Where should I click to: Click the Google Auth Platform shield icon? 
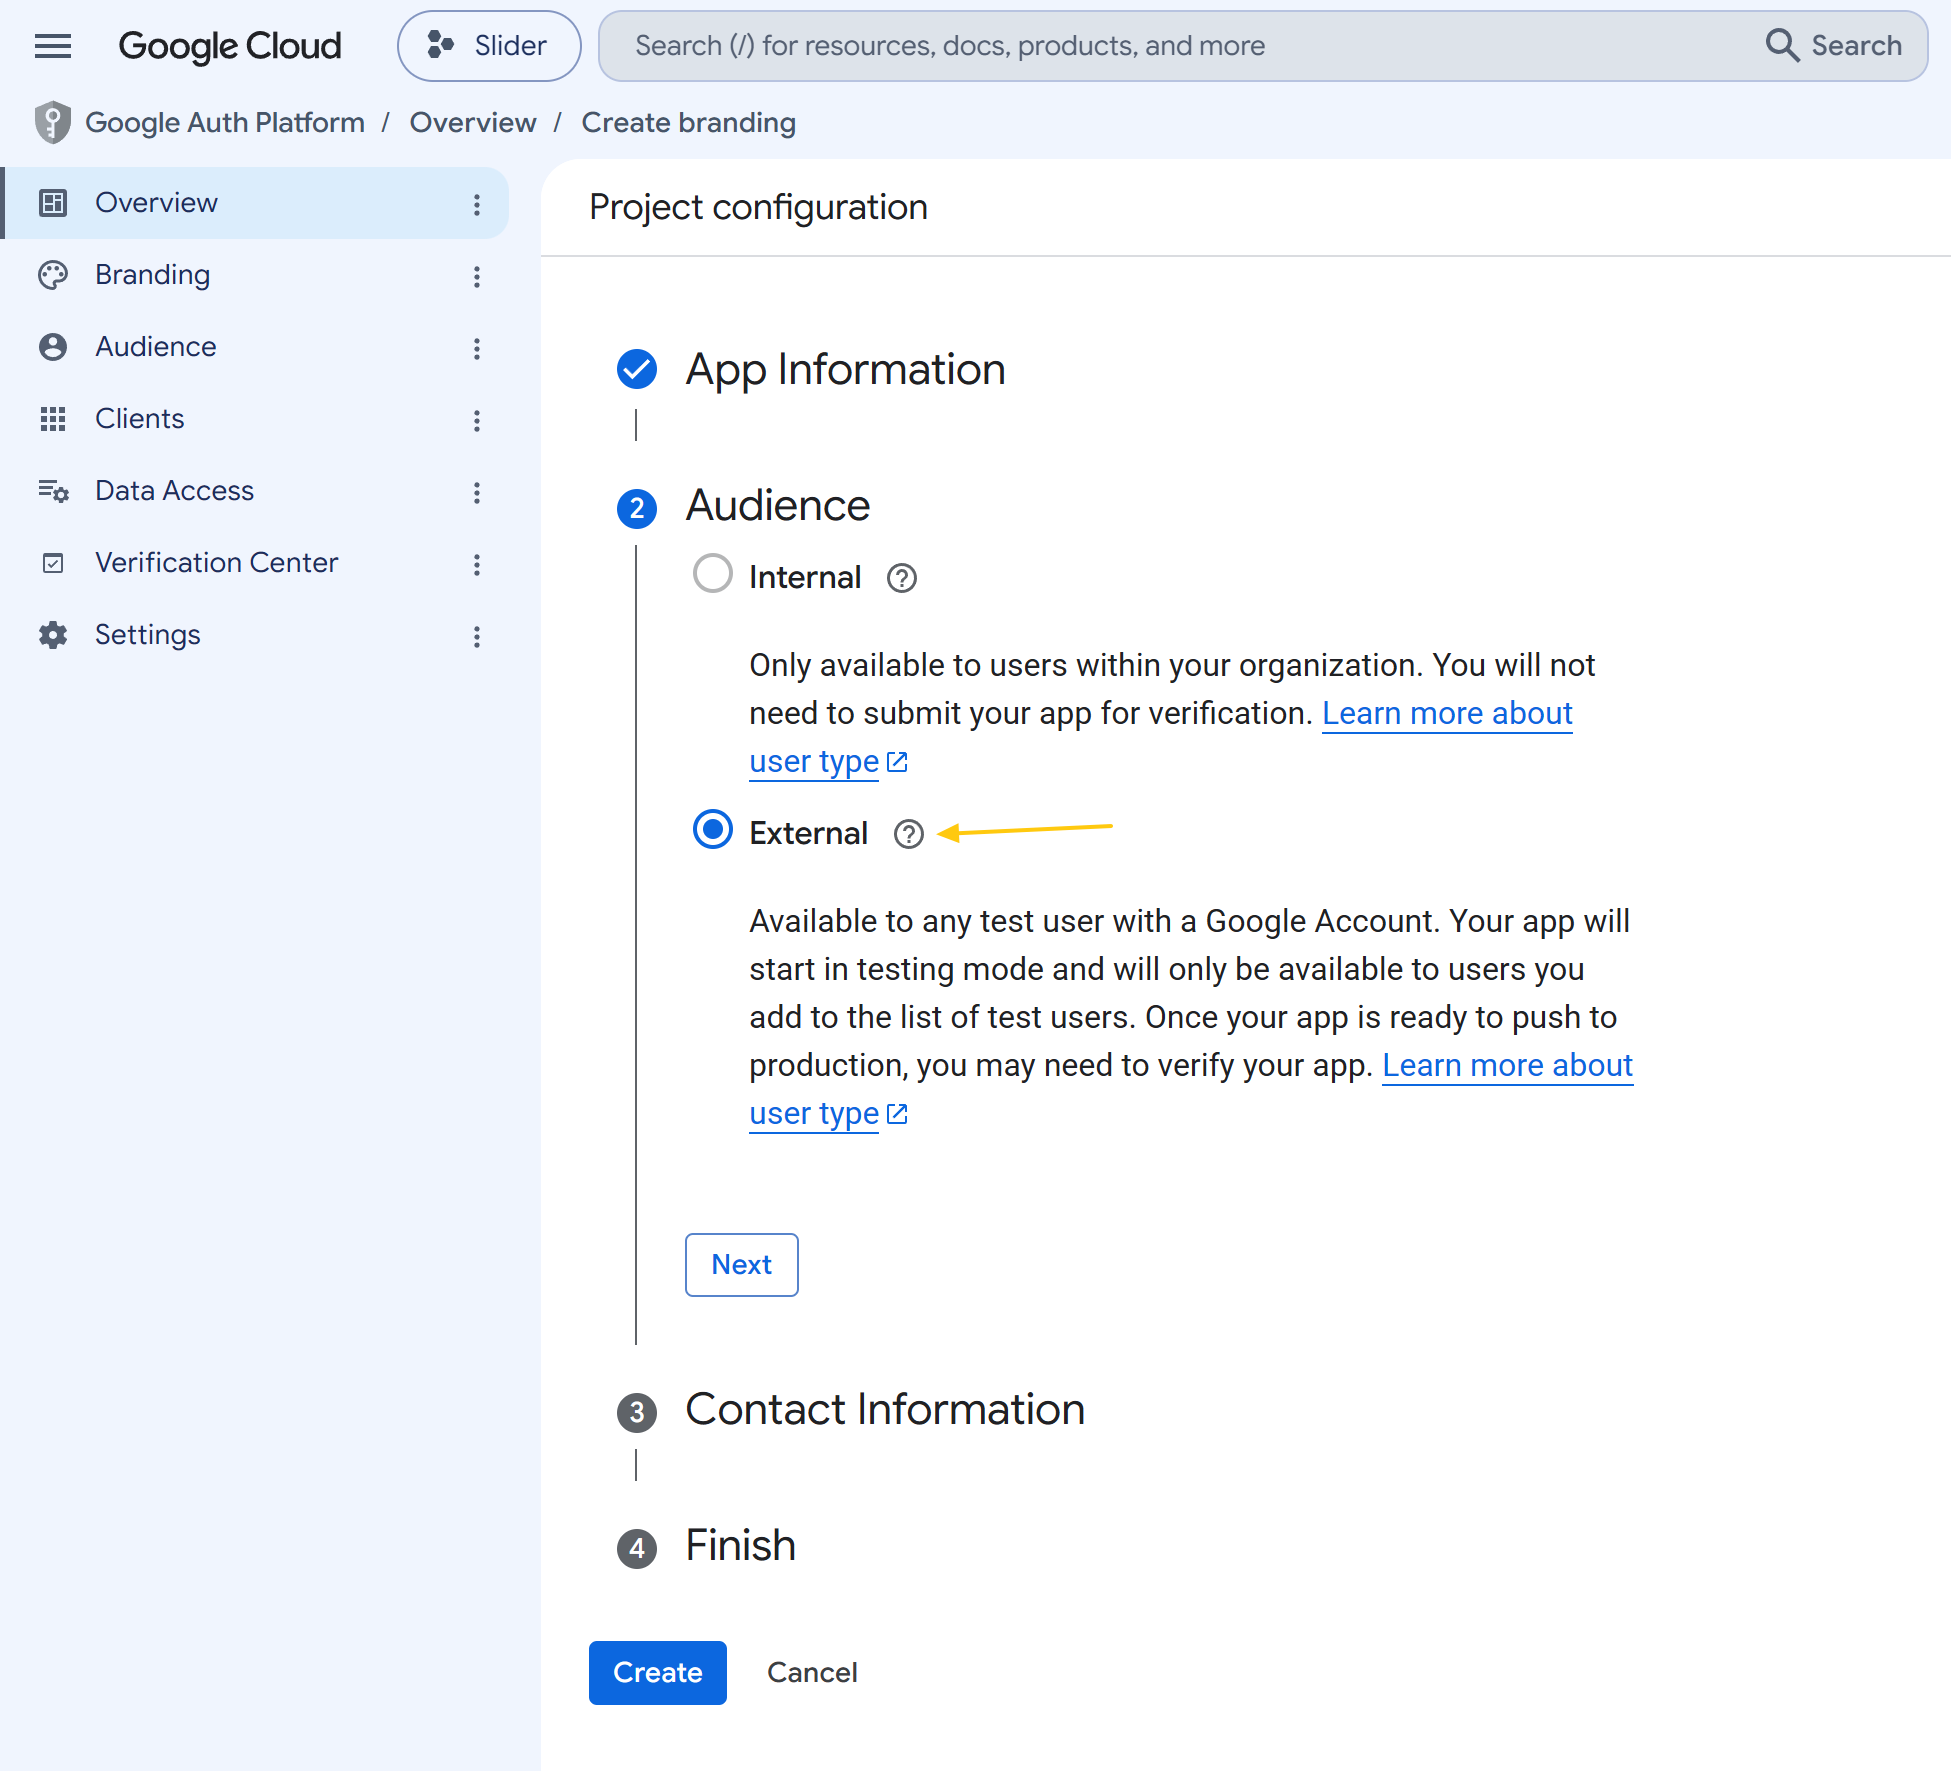click(x=52, y=123)
